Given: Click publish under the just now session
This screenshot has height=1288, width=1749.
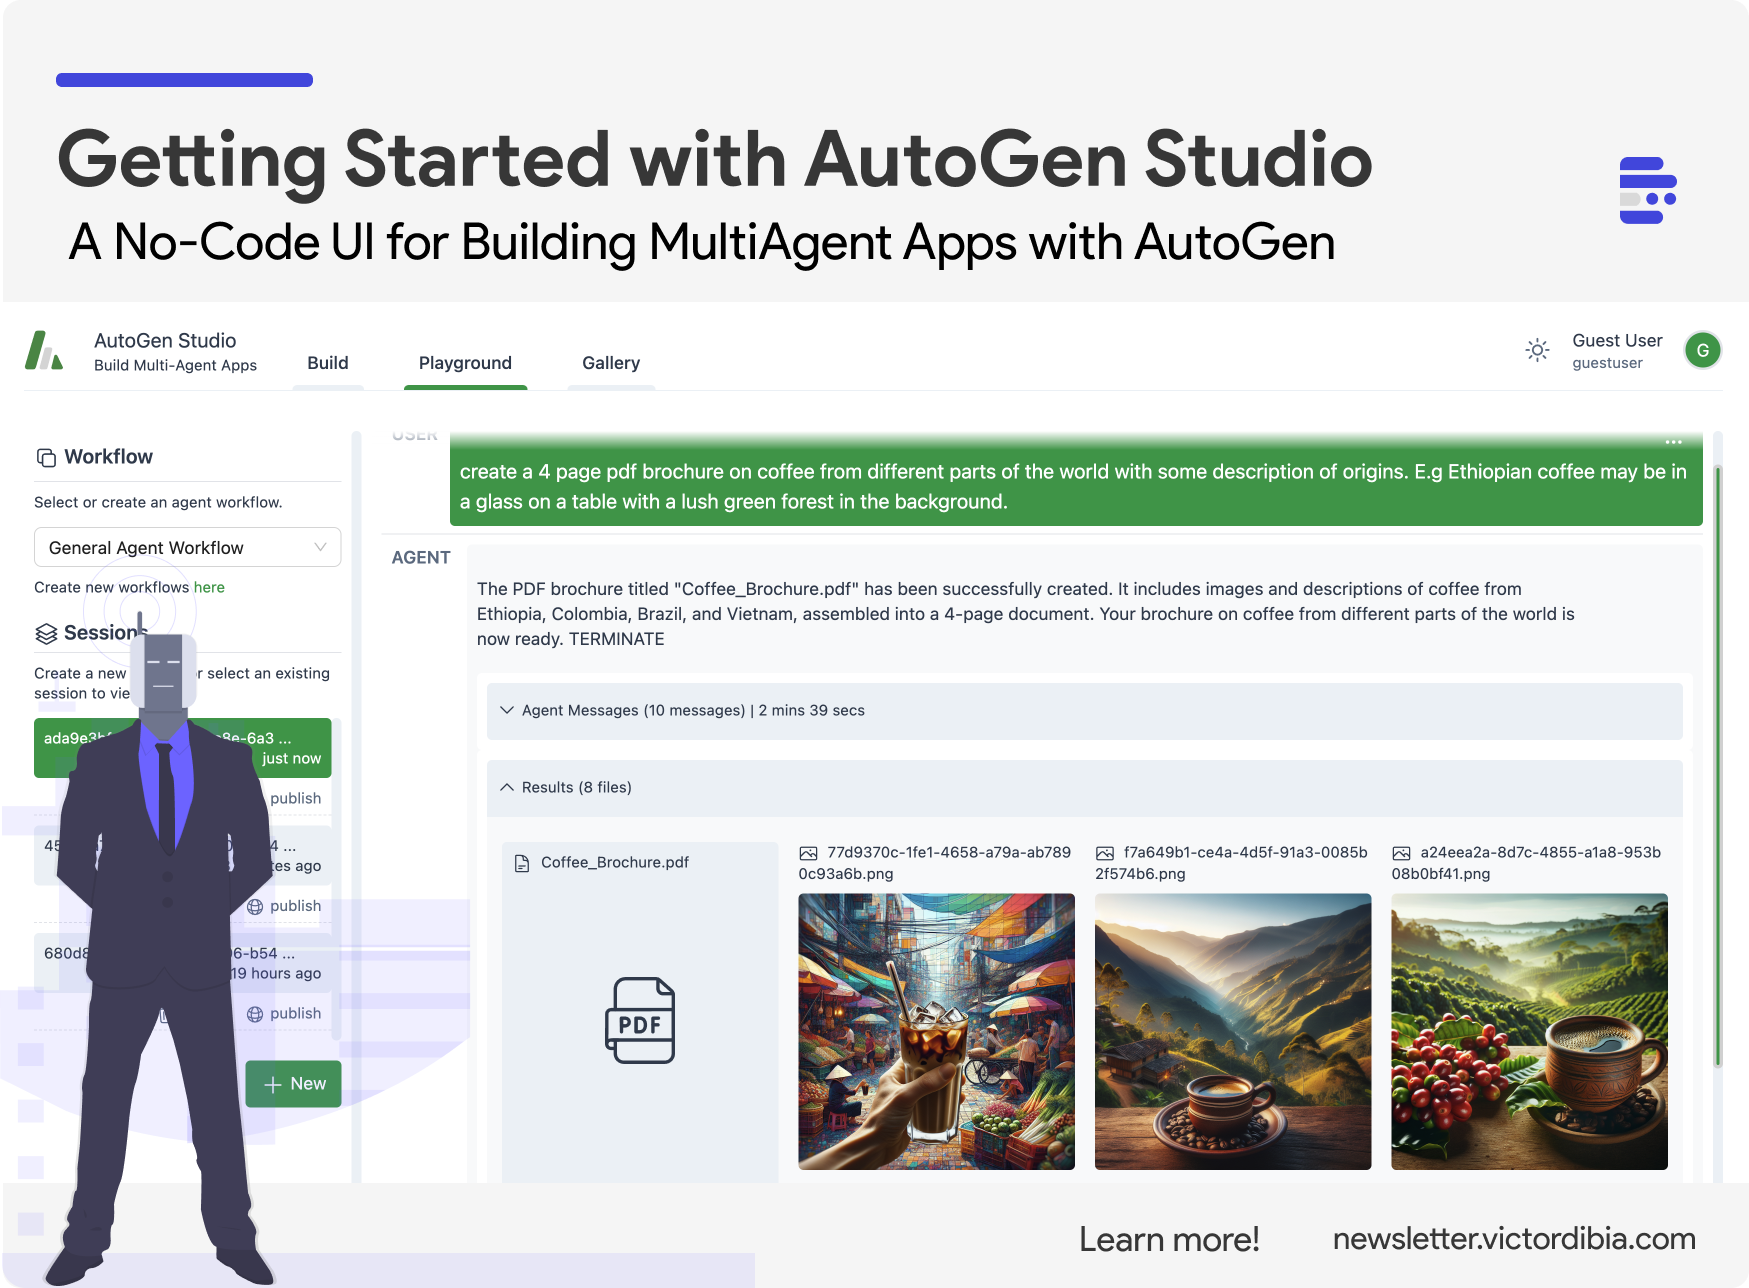Looking at the screenshot, I should pos(295,798).
